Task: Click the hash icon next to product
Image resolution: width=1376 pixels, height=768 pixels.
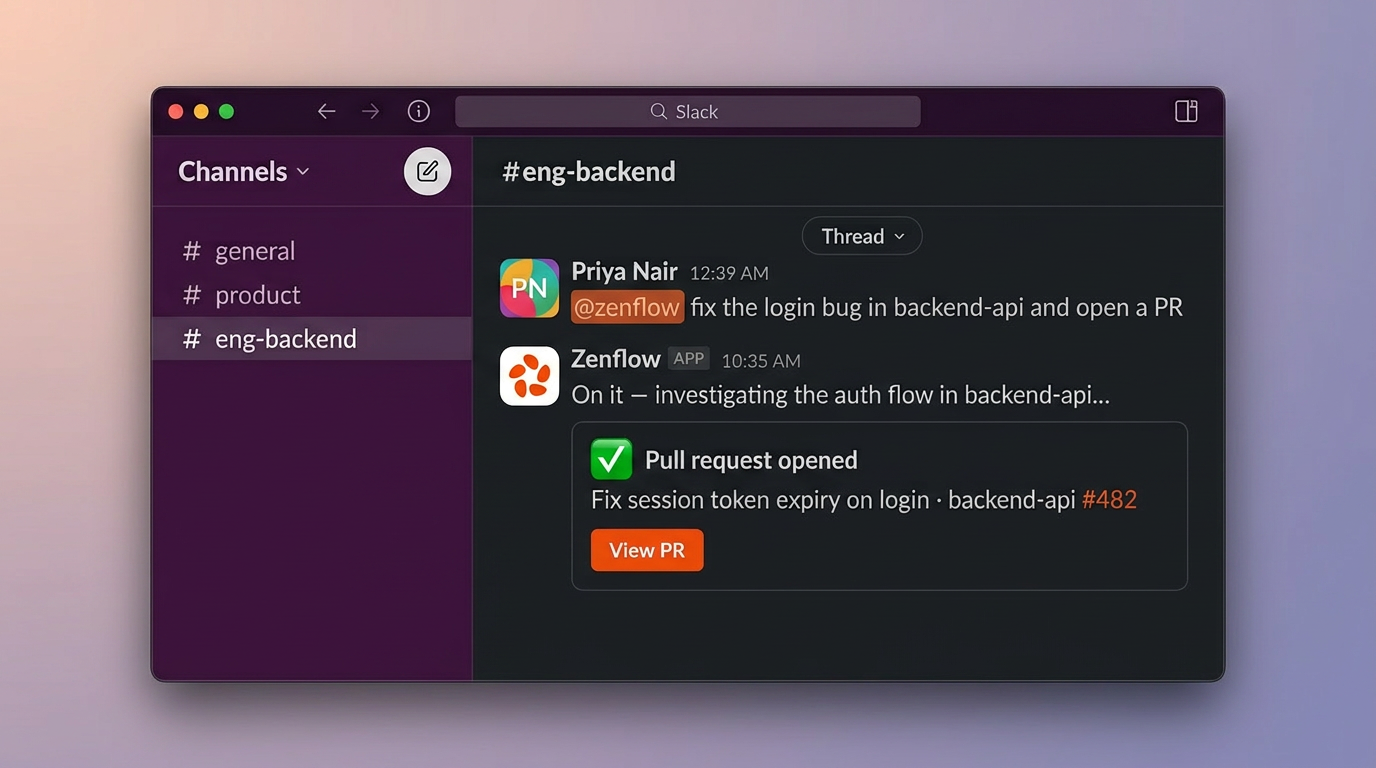Action: click(191, 295)
